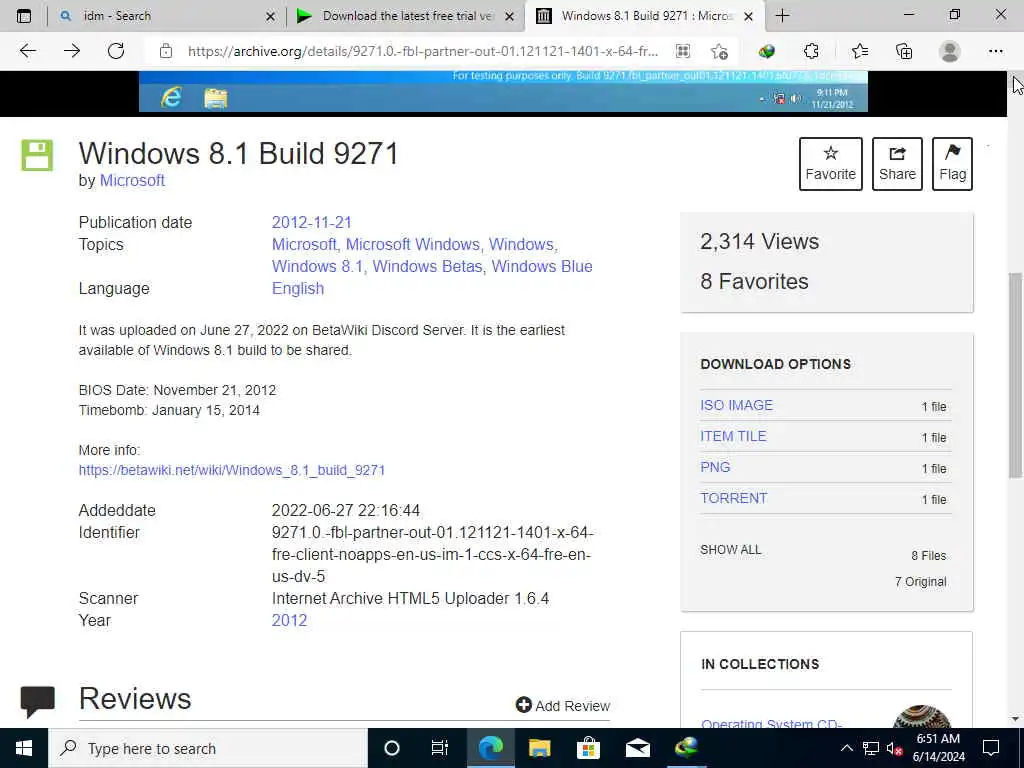Image resolution: width=1024 pixels, height=768 pixels.
Task: Open the Favorites list icon
Action: tap(859, 51)
